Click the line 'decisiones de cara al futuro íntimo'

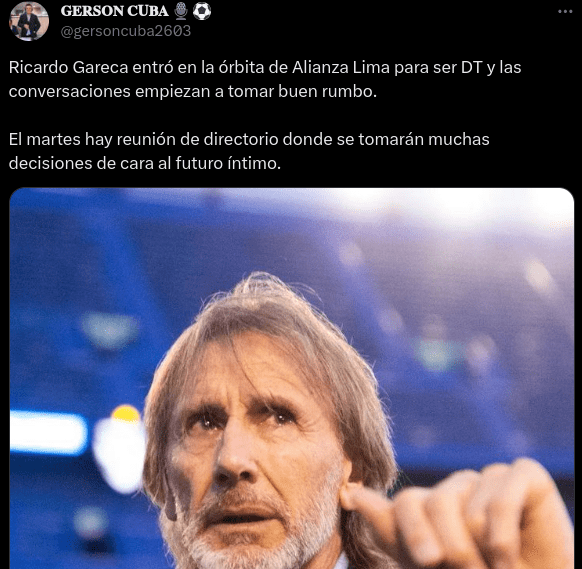[x=145, y=163]
